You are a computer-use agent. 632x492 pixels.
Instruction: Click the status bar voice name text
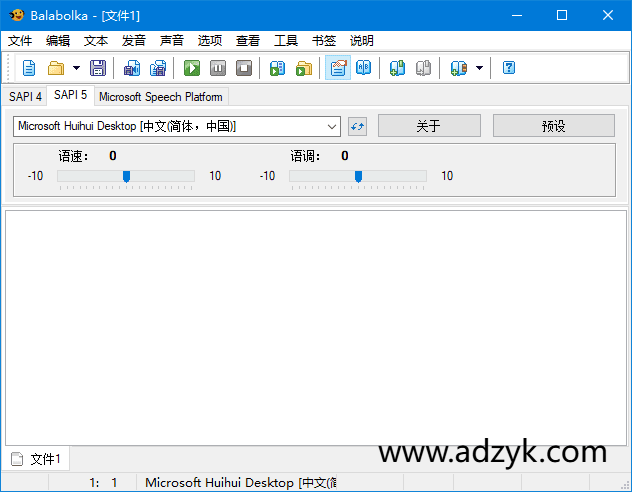click(x=241, y=482)
